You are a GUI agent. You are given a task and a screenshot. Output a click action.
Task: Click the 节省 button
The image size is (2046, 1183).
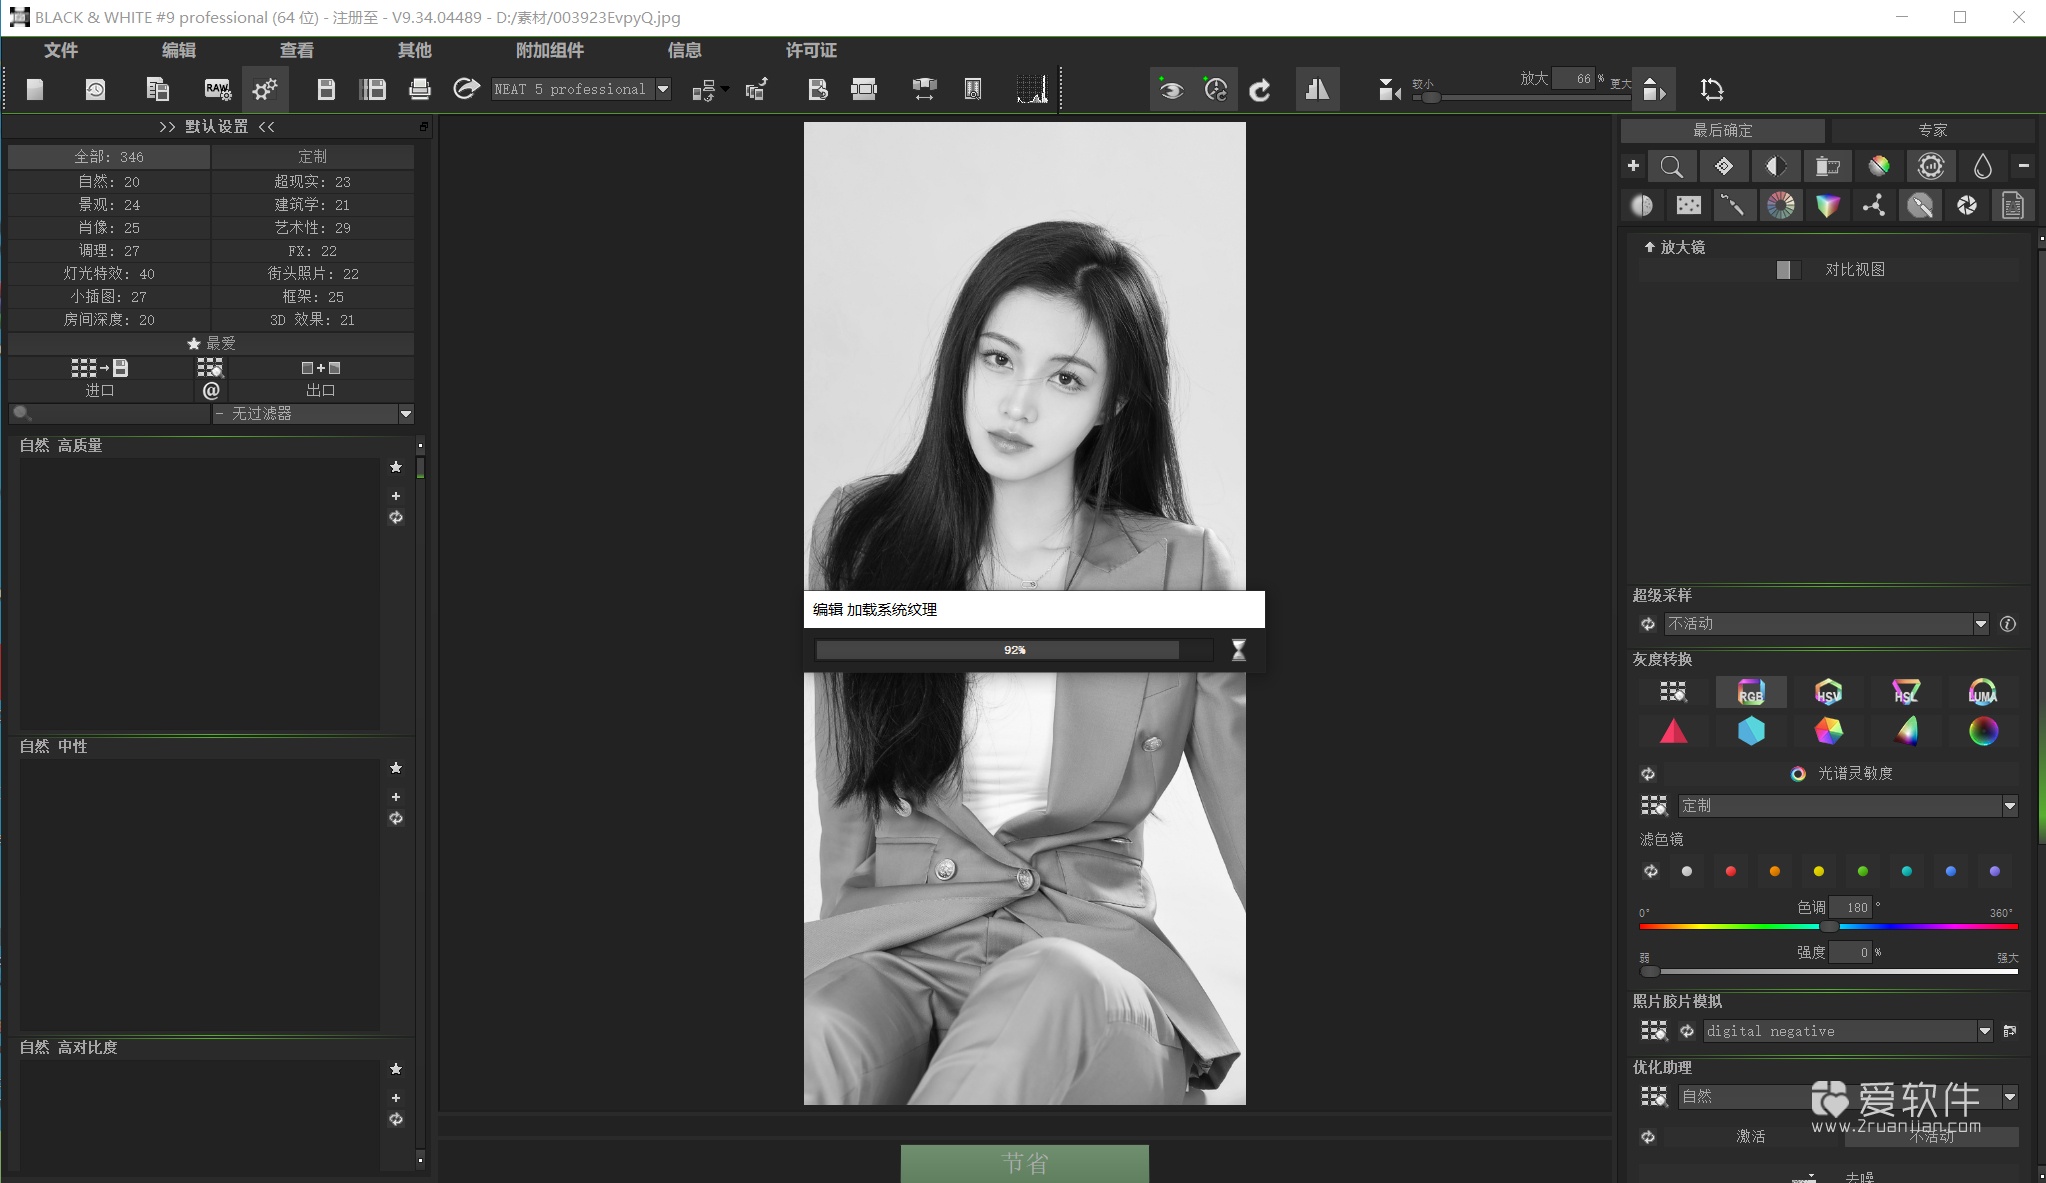point(1024,1163)
